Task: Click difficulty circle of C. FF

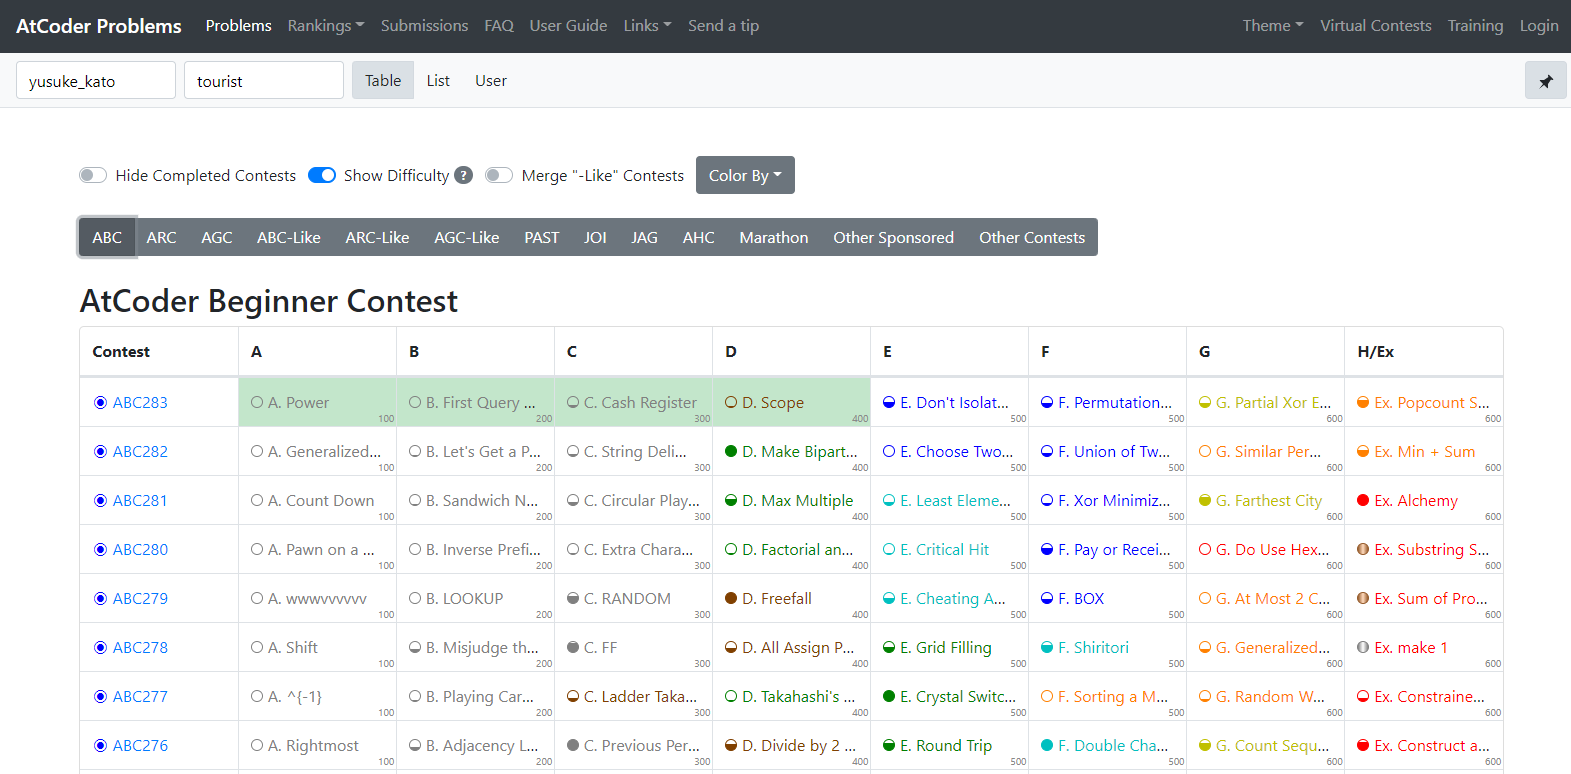Action: (x=573, y=647)
